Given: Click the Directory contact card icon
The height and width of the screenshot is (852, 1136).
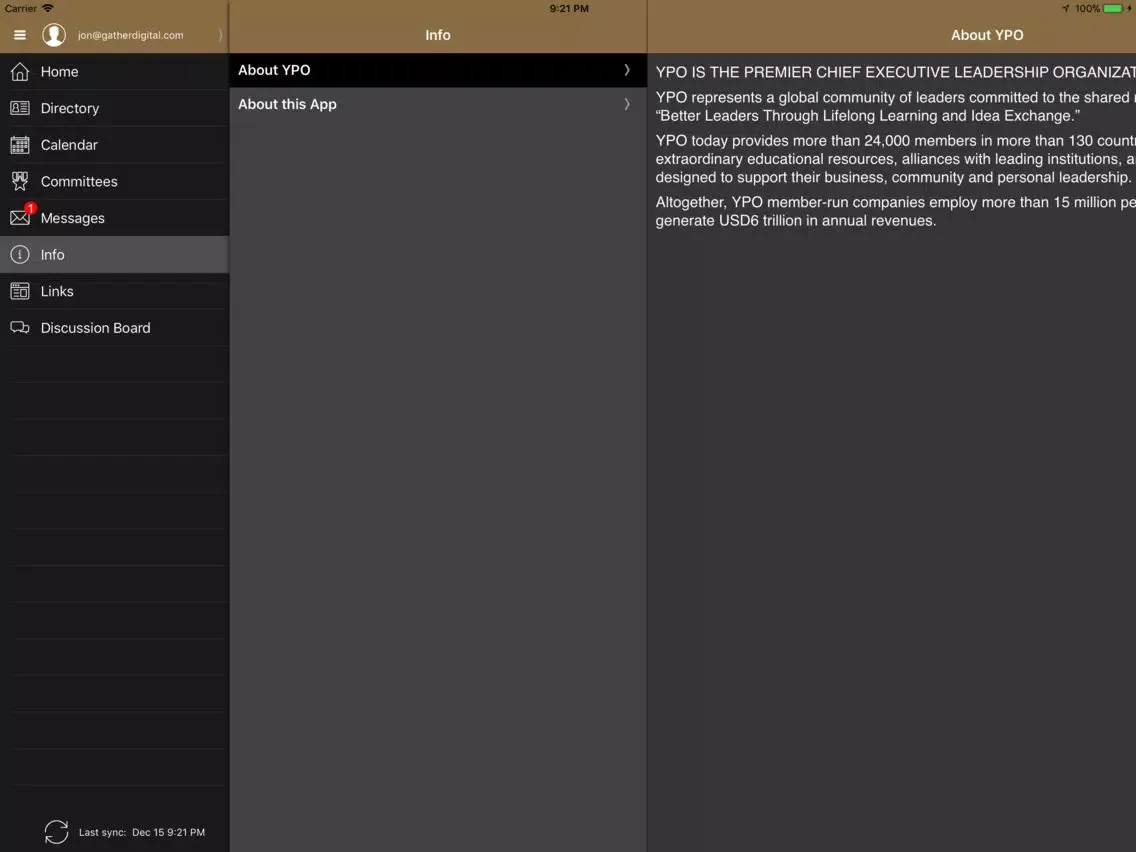Looking at the screenshot, I should point(20,108).
